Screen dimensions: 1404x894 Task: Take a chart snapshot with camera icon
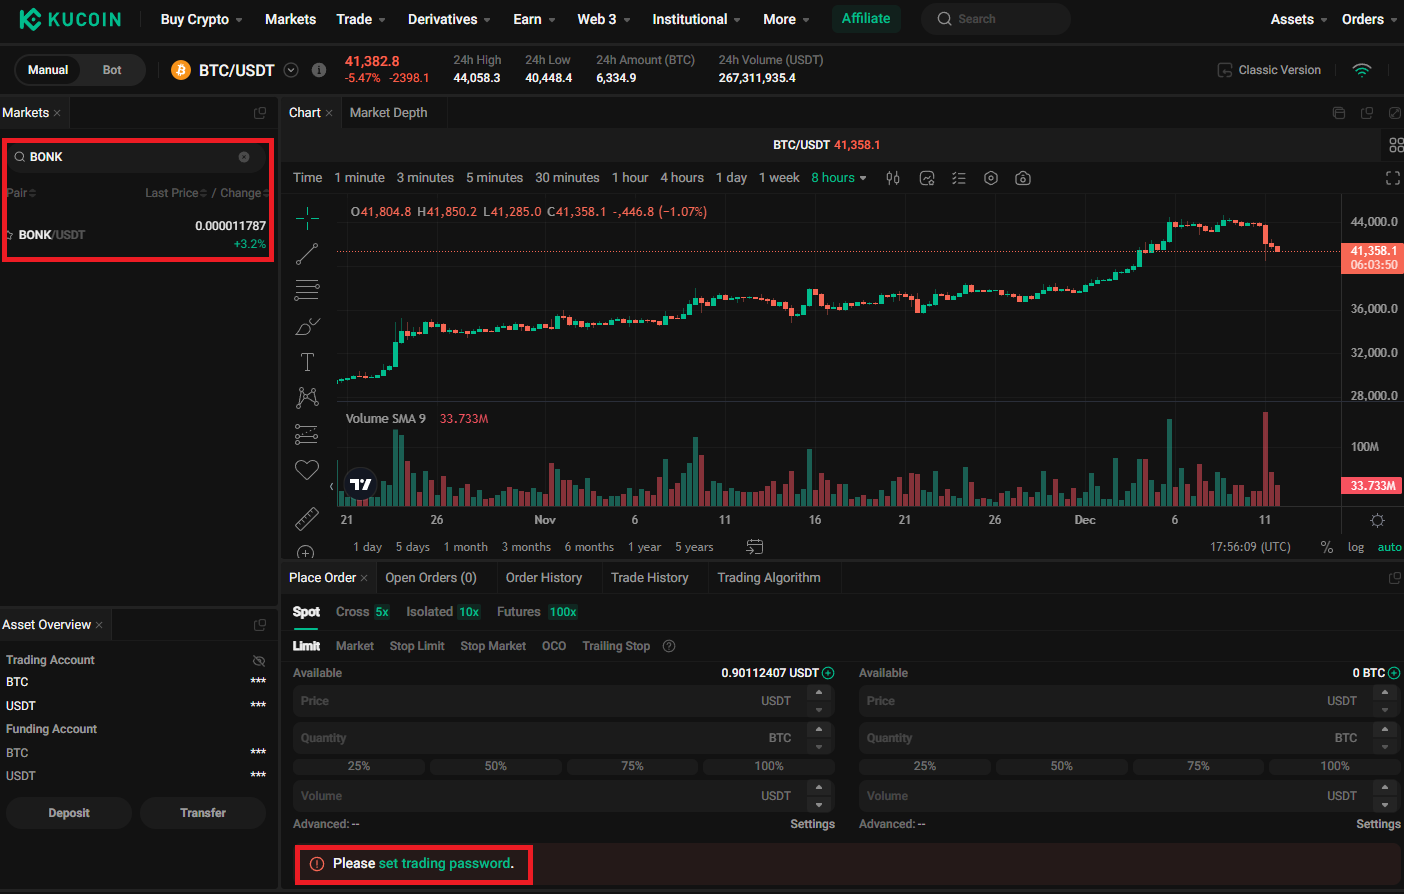1023,178
